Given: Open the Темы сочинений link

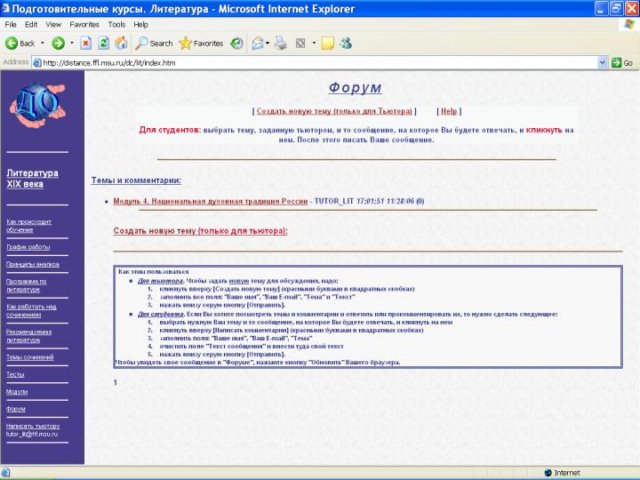Looking at the screenshot, I should pyautogui.click(x=30, y=357).
